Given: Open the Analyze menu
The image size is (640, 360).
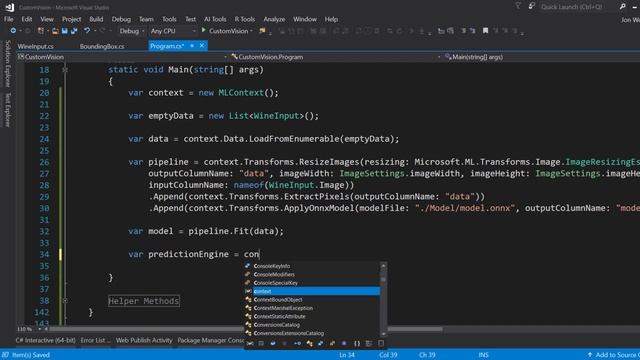Looking at the screenshot, I should point(274,19).
